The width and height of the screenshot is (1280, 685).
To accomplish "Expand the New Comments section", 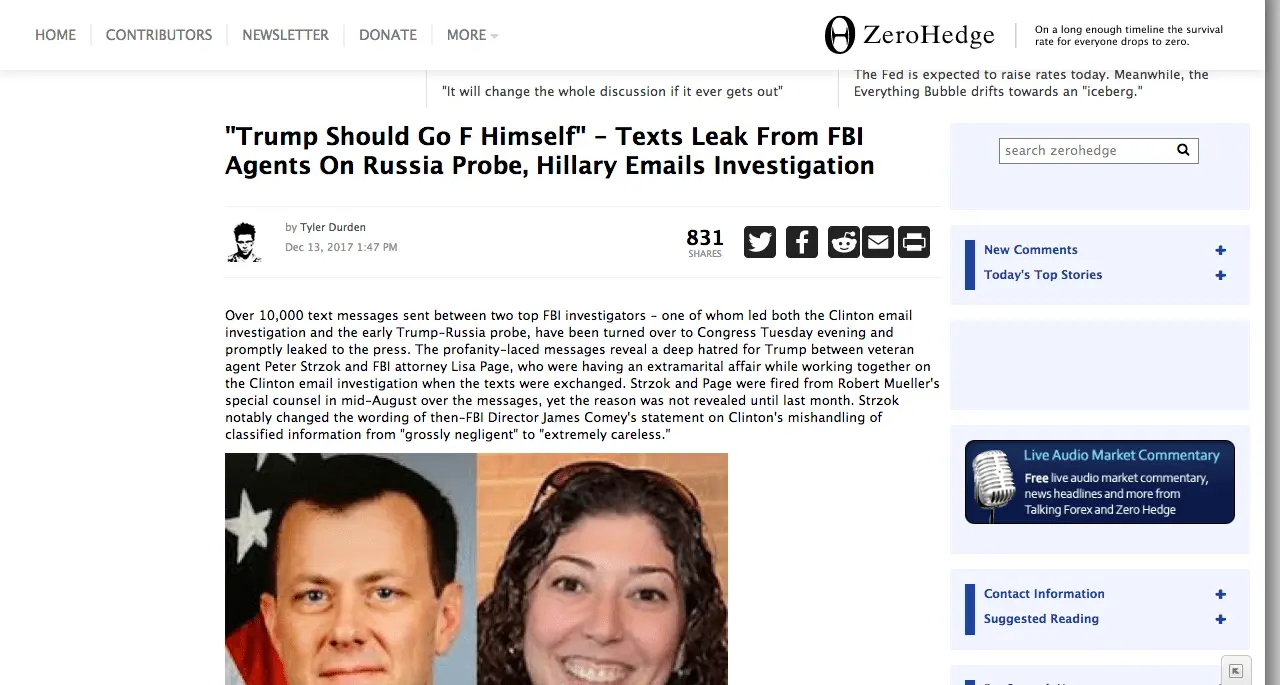I will [1220, 250].
